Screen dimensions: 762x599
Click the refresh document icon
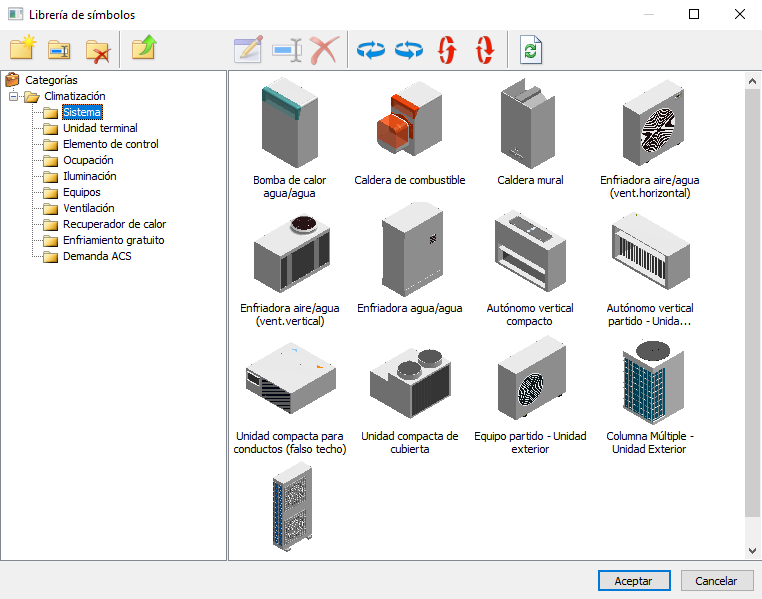531,50
